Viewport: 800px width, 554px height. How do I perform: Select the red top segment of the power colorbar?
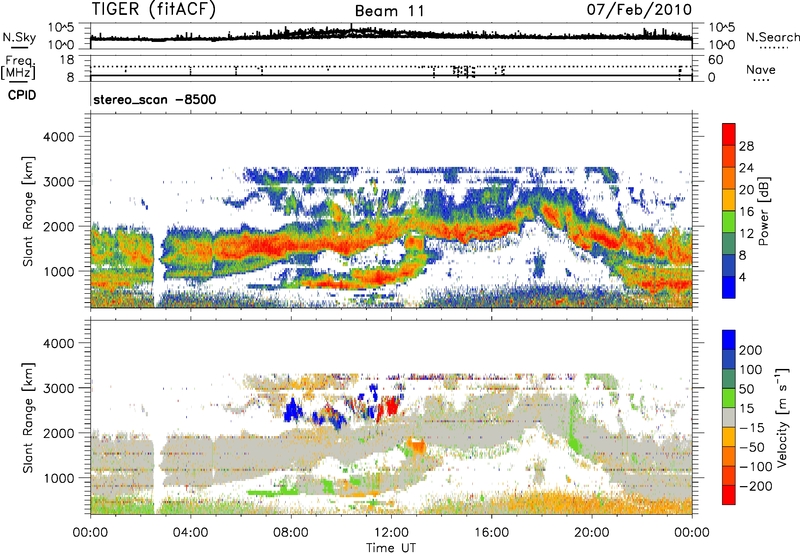point(729,135)
